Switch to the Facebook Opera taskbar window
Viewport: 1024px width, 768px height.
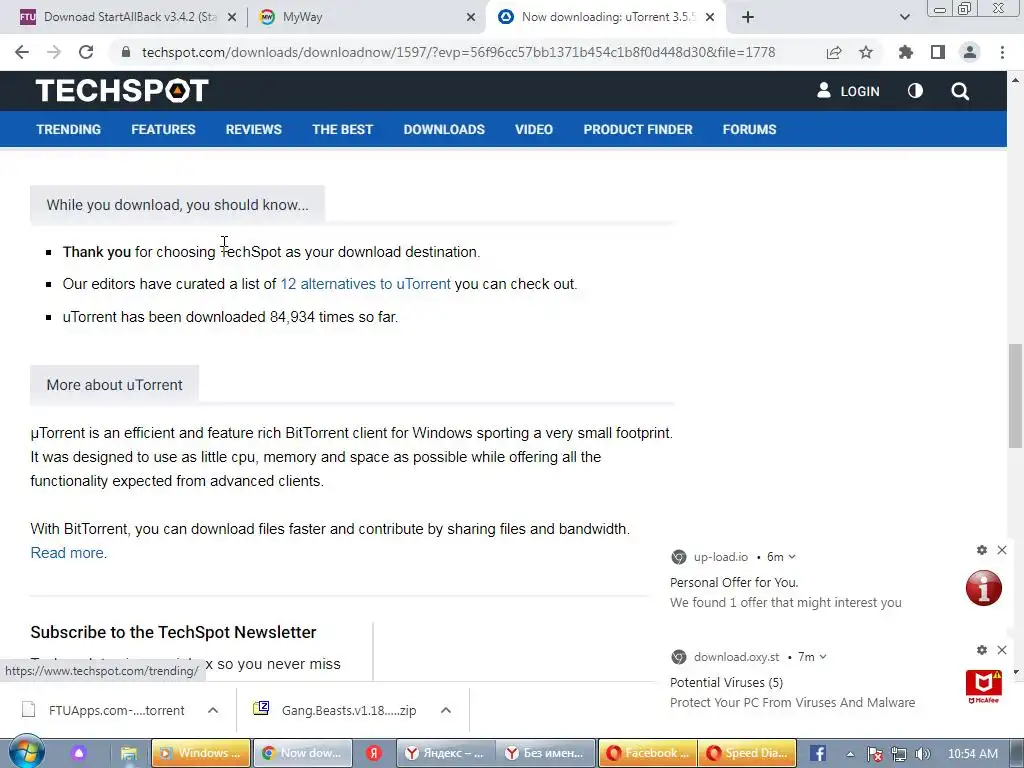click(x=648, y=753)
